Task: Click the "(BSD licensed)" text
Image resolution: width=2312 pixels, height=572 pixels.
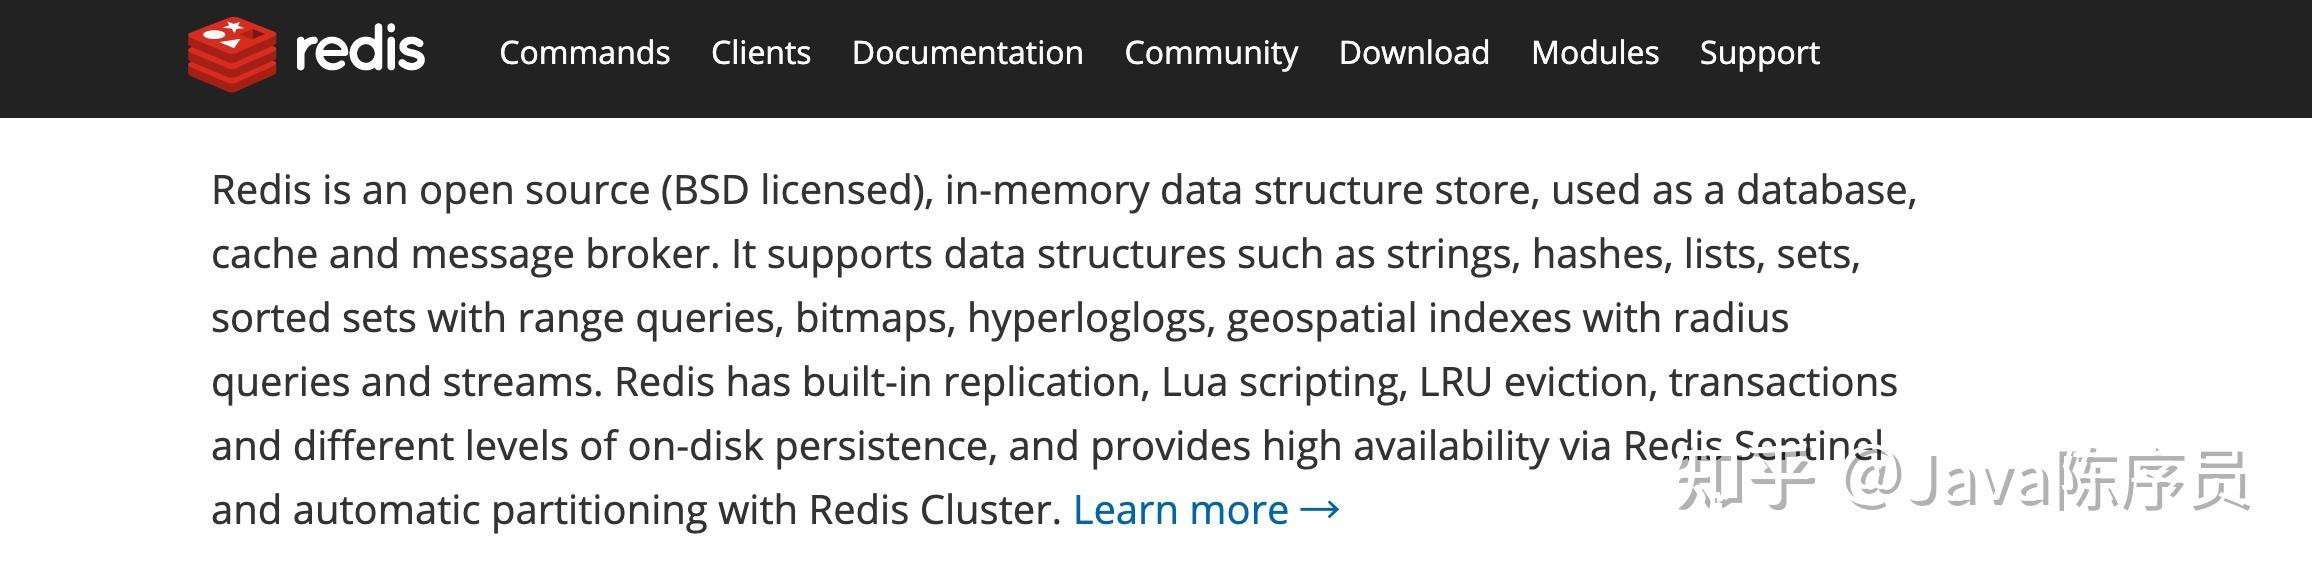Action: pos(796,190)
